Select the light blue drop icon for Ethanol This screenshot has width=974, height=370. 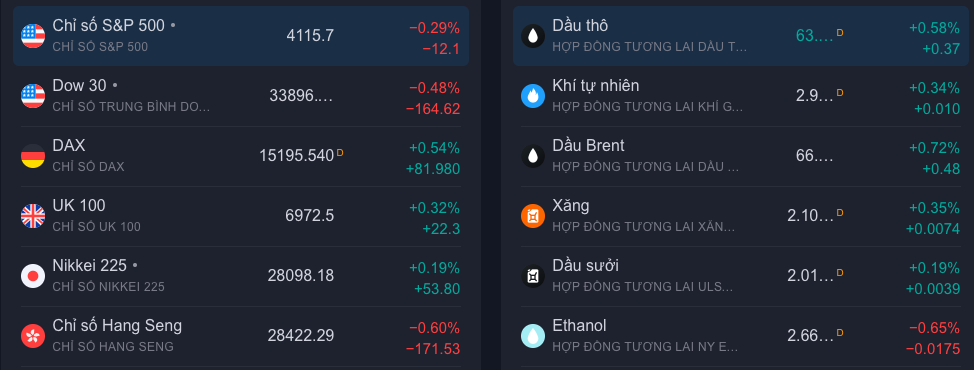pyautogui.click(x=533, y=336)
